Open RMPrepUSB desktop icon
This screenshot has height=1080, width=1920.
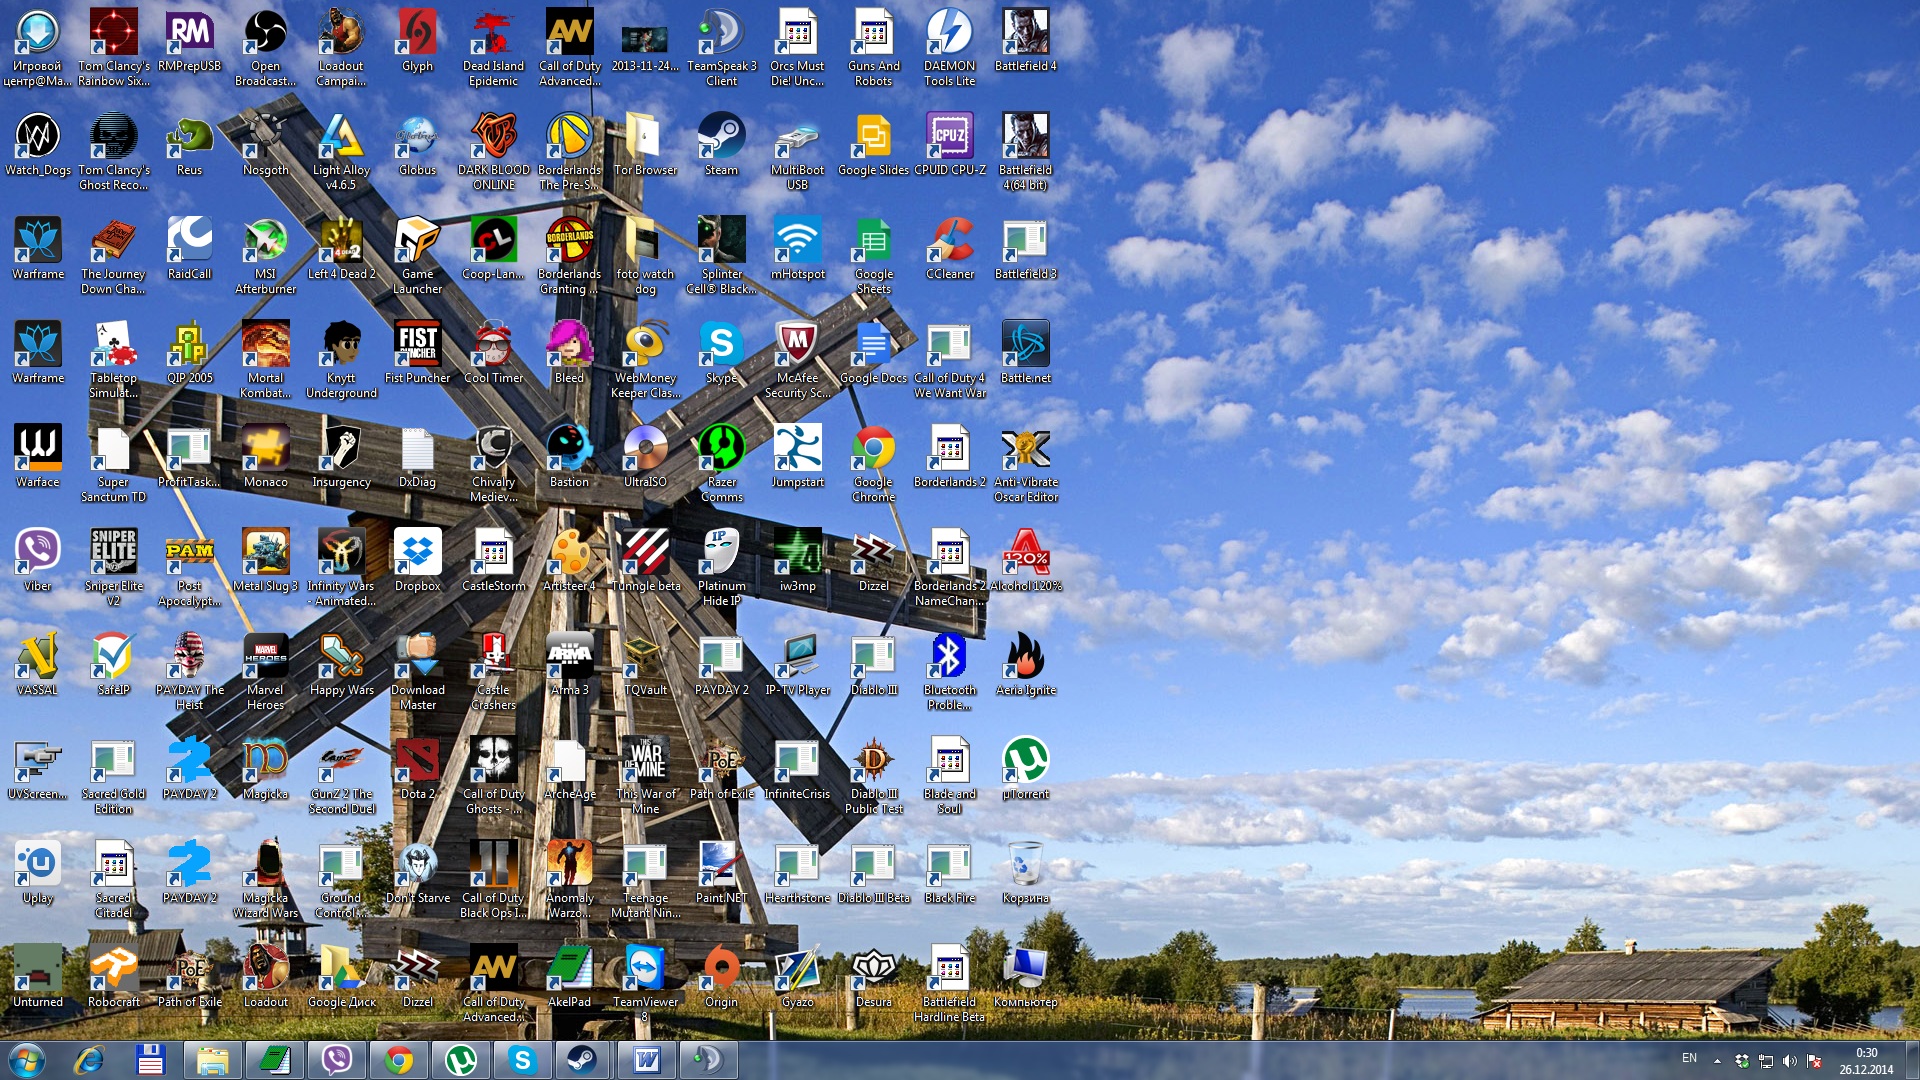click(x=189, y=41)
